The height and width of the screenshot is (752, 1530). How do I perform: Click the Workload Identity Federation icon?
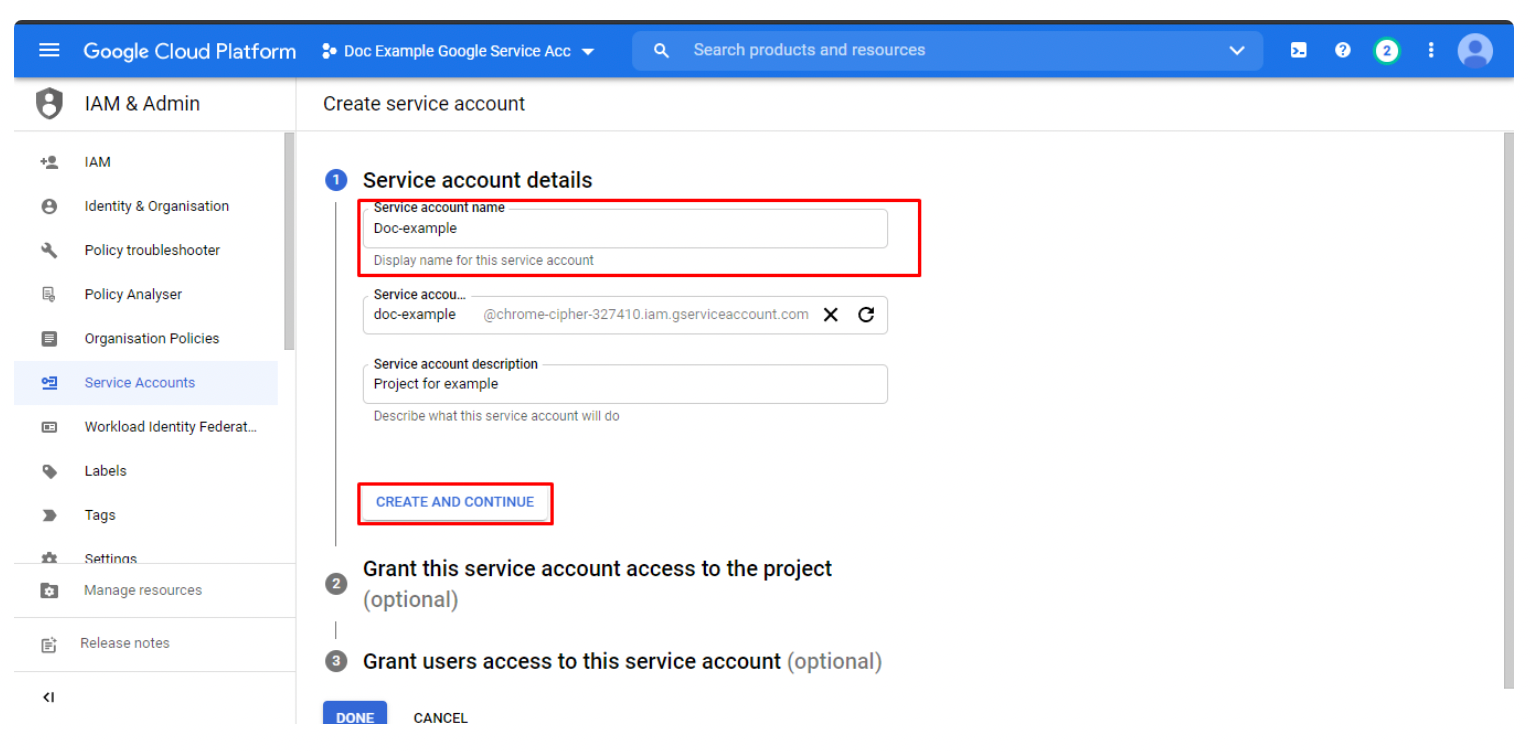pos(49,427)
